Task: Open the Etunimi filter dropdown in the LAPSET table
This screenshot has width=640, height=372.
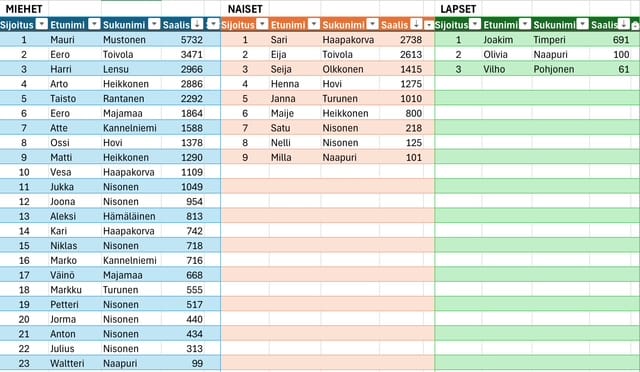Action: (x=525, y=24)
